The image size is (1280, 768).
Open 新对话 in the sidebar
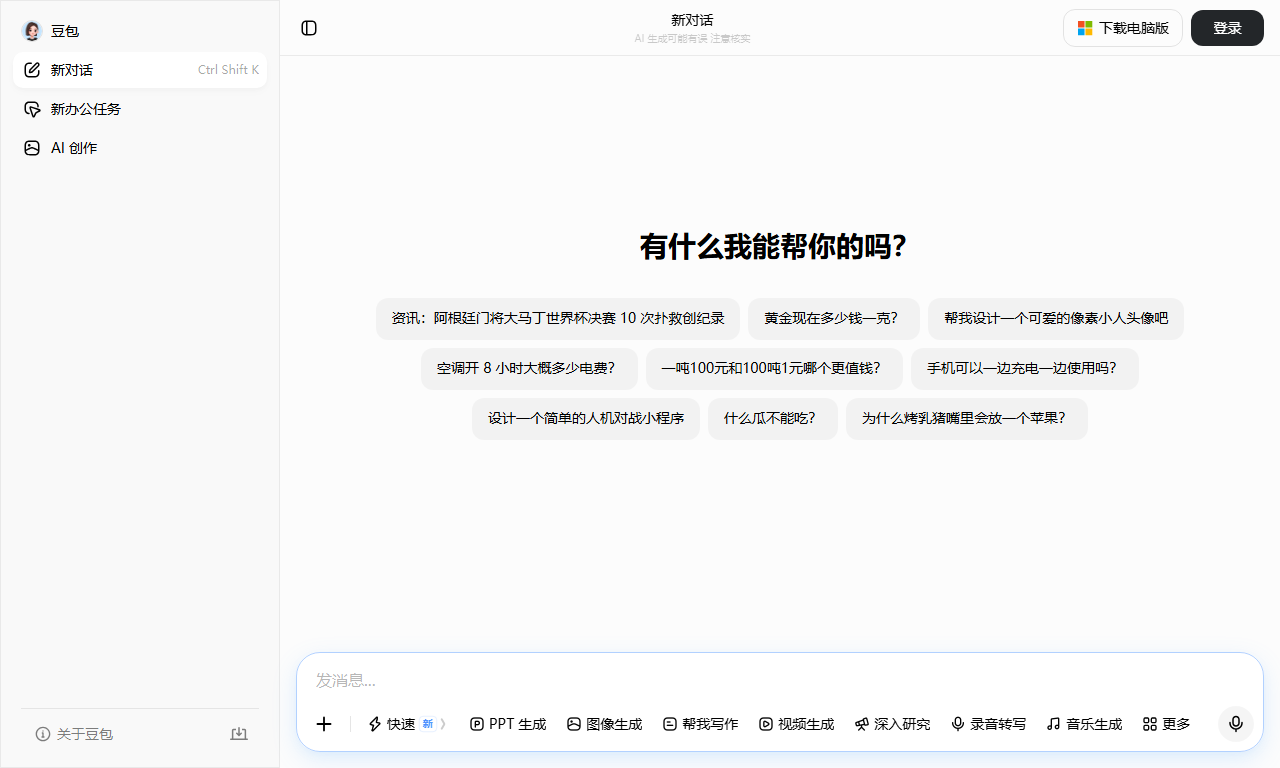[x=140, y=70]
